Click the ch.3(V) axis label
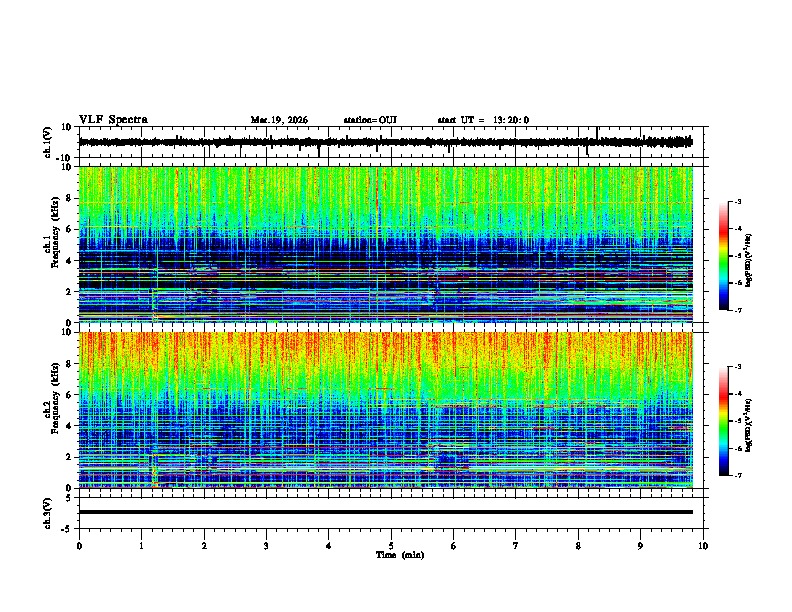Screen dimensions: 792x612 click(48, 513)
